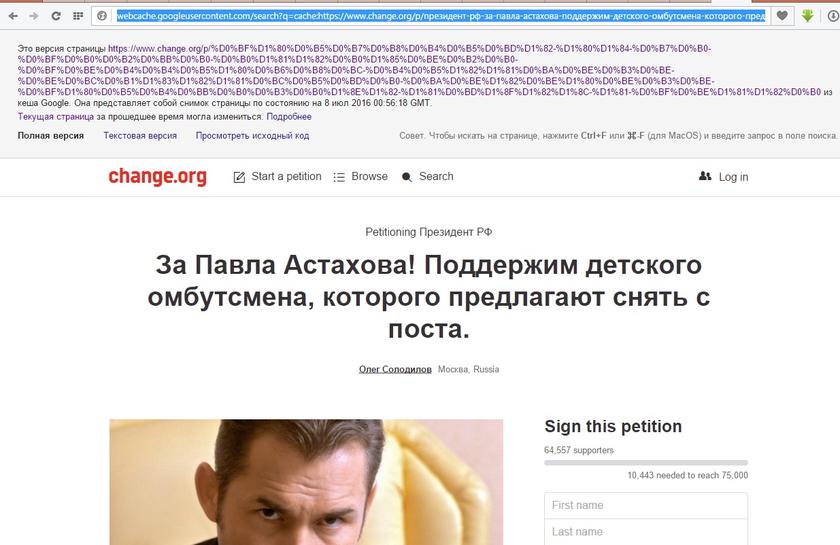Go back with the browser back arrow
The height and width of the screenshot is (545, 840).
coord(13,16)
